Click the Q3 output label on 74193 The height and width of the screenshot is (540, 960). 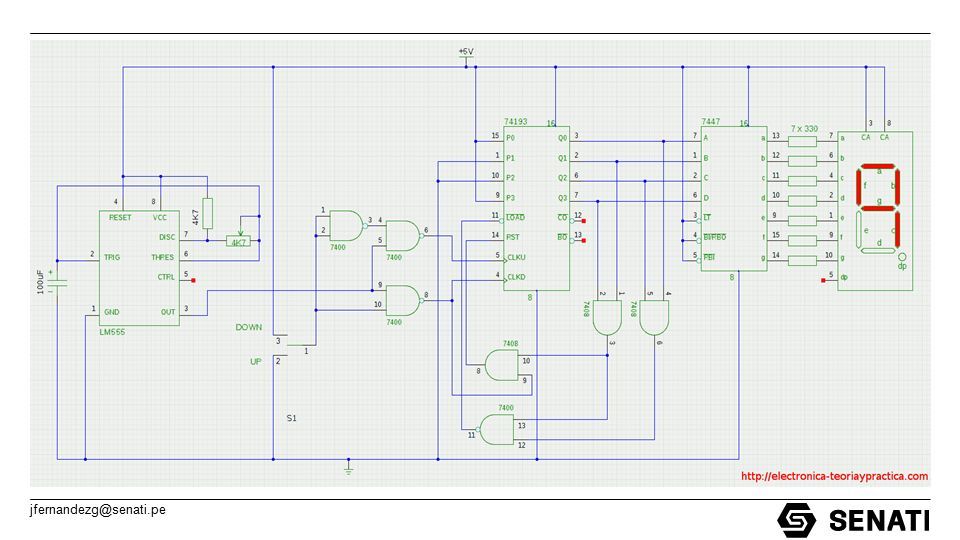pyautogui.click(x=563, y=198)
